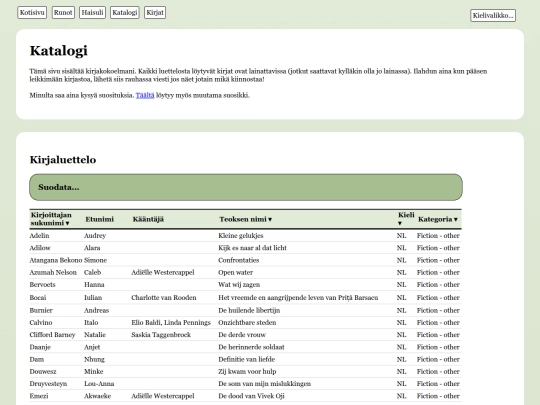
Task: Open the Kirjat page
Action: (155, 12)
